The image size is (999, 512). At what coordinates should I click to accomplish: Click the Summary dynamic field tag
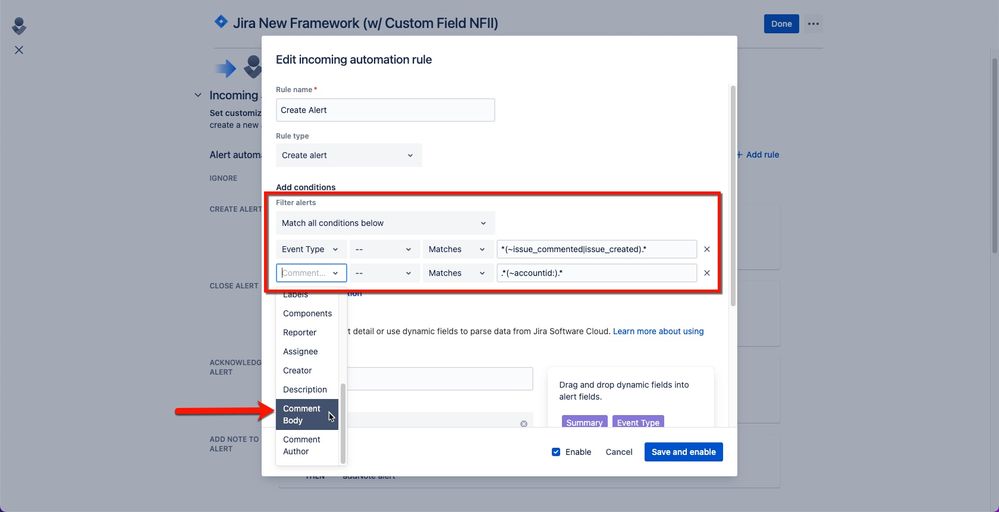click(584, 422)
